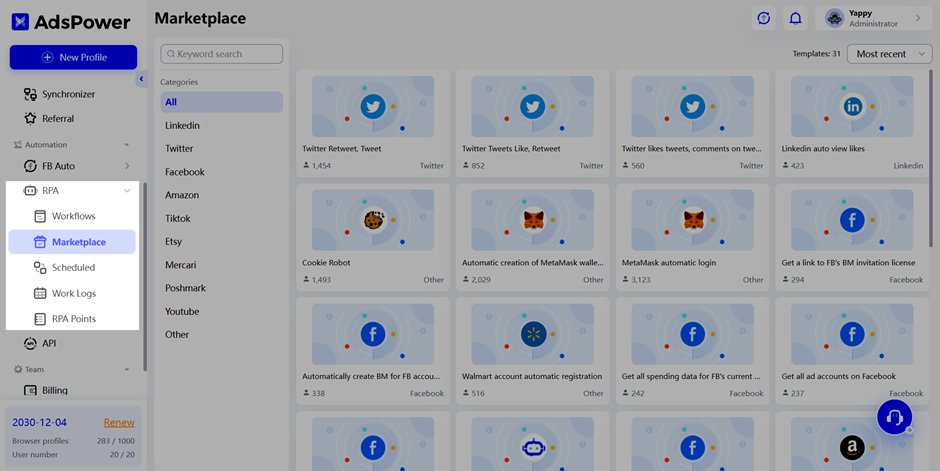Open Billing in the sidebar

click(55, 391)
